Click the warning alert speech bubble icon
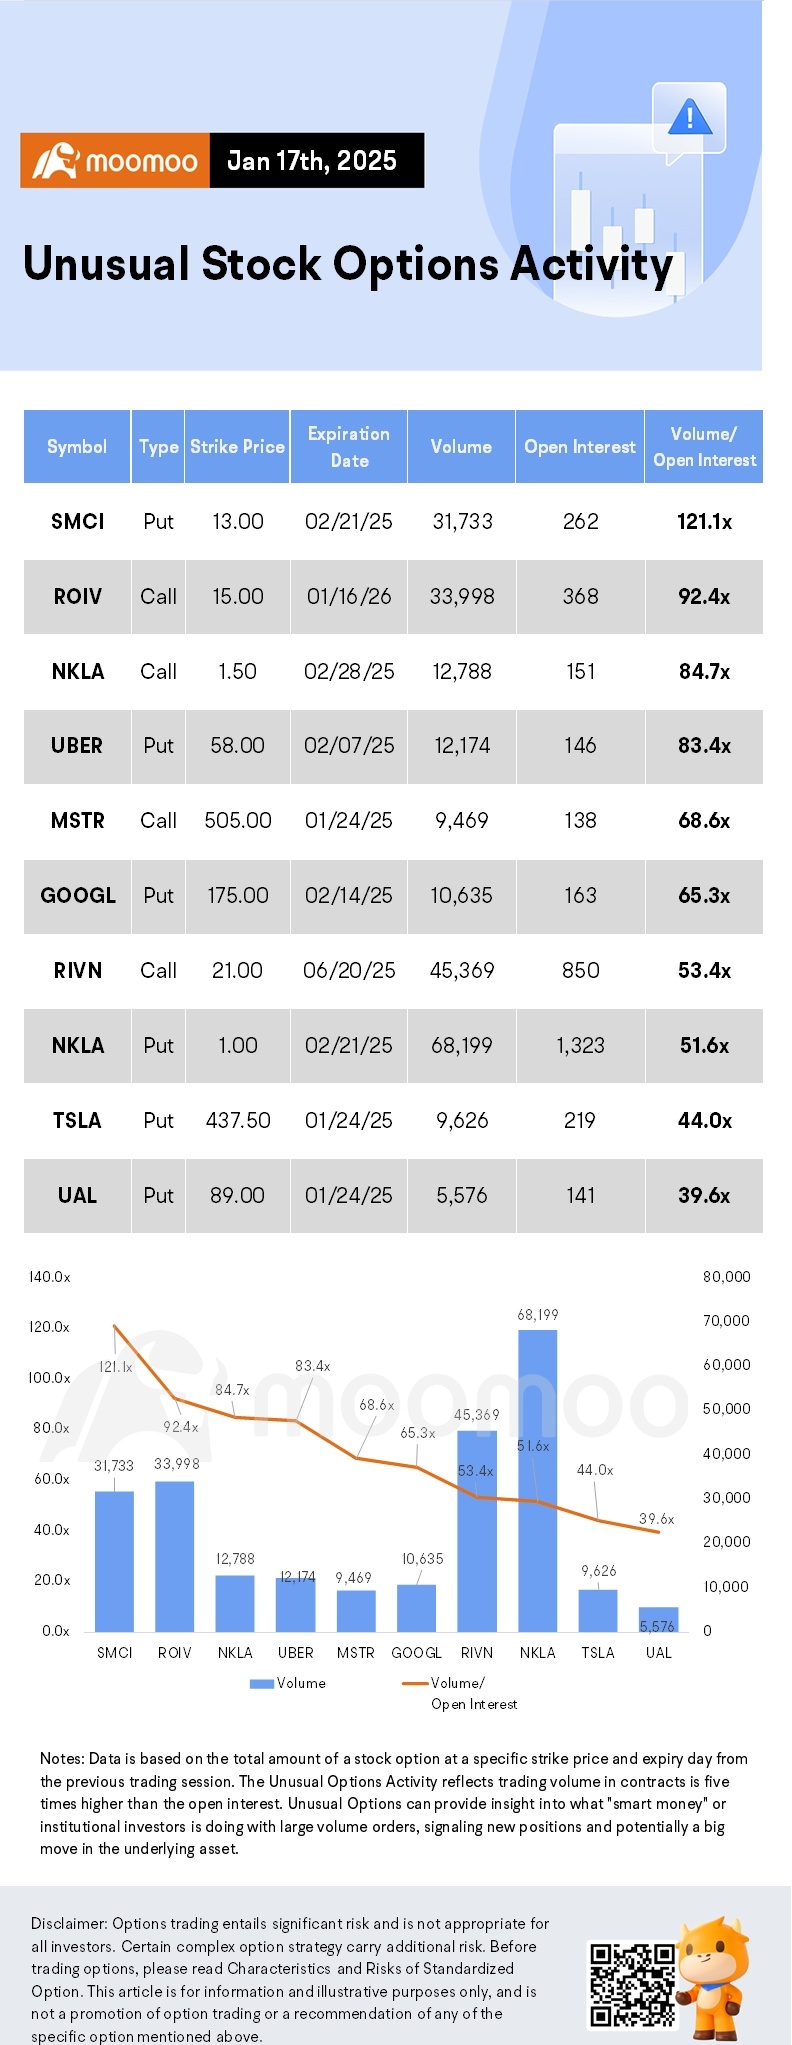 [688, 123]
